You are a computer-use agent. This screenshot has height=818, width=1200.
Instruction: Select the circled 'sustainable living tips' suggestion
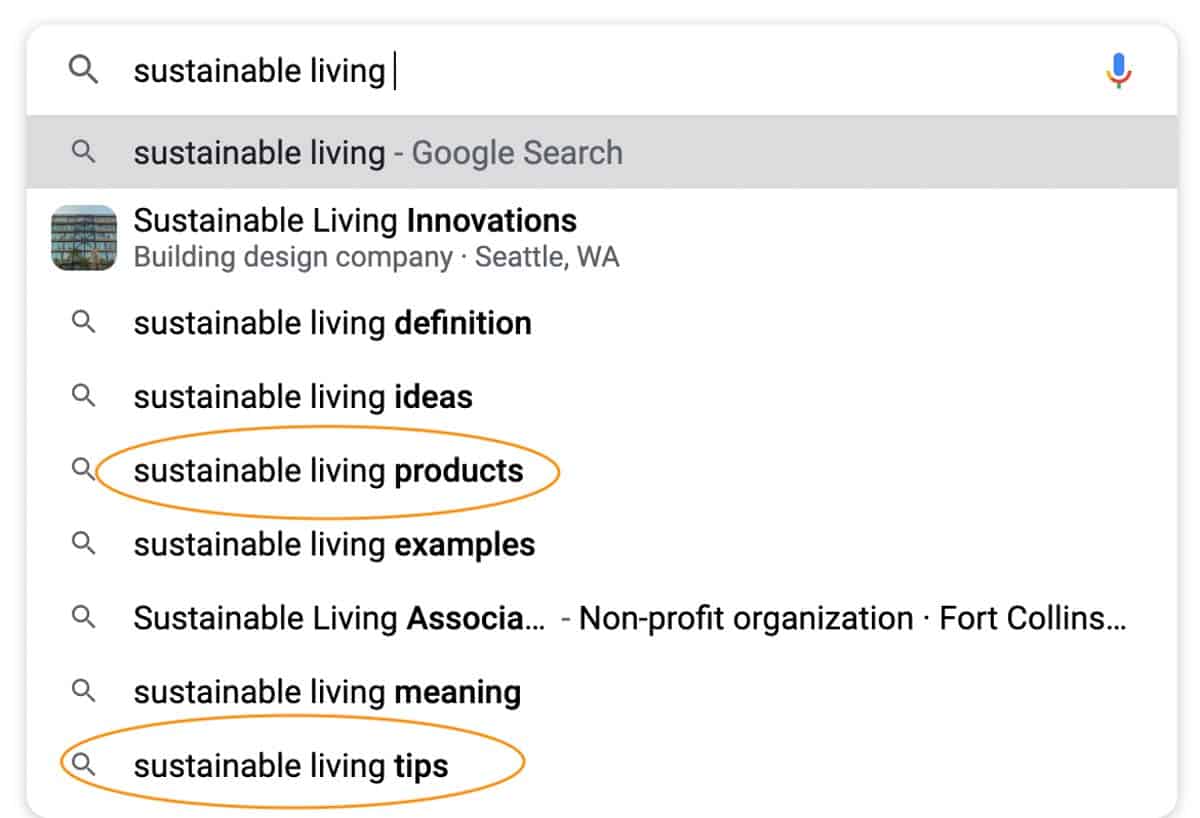coord(290,766)
